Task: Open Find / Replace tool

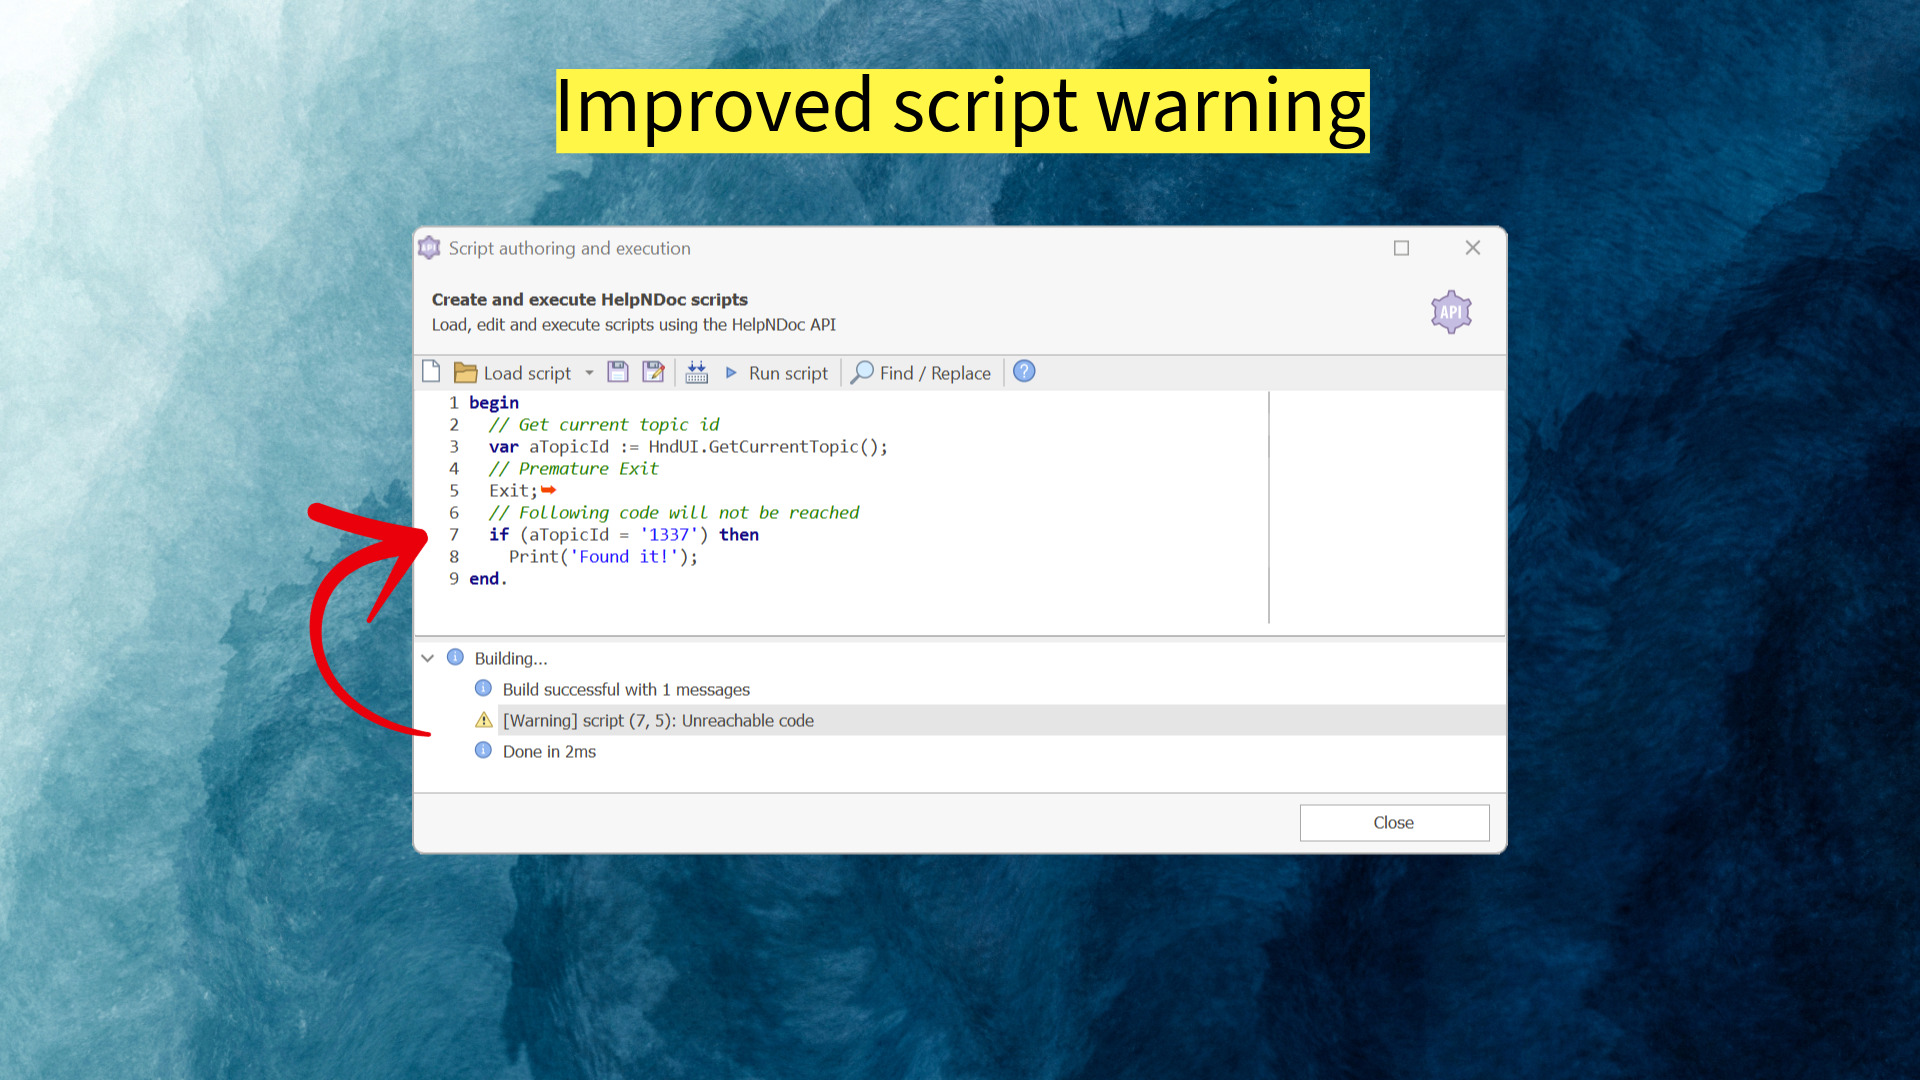Action: pyautogui.click(x=921, y=373)
